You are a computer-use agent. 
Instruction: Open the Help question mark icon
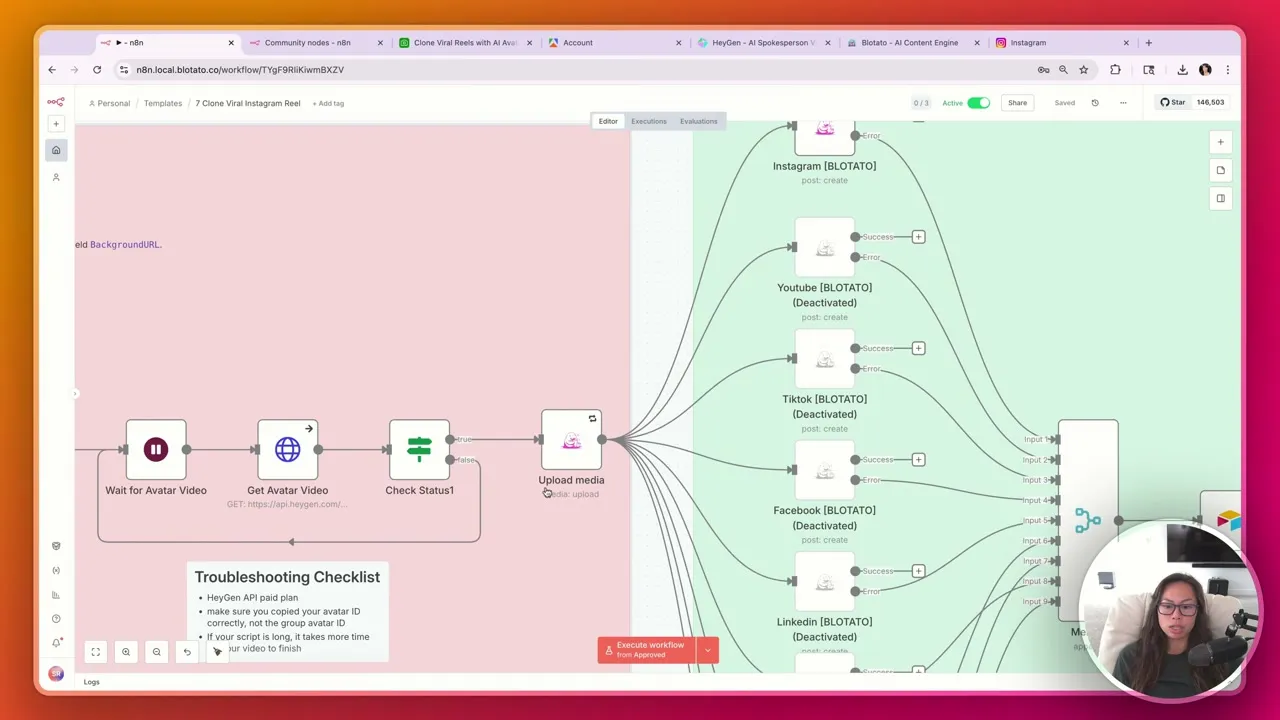[x=56, y=619]
